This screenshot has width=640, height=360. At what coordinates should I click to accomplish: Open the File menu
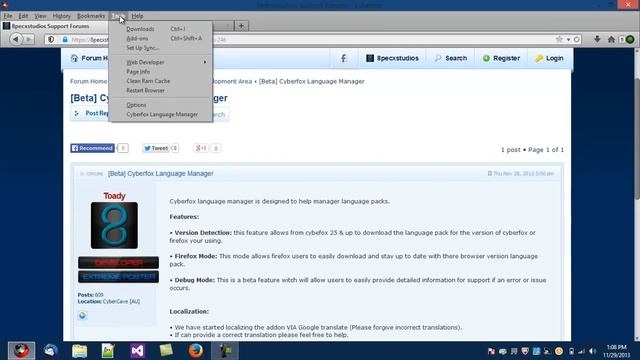(8, 16)
